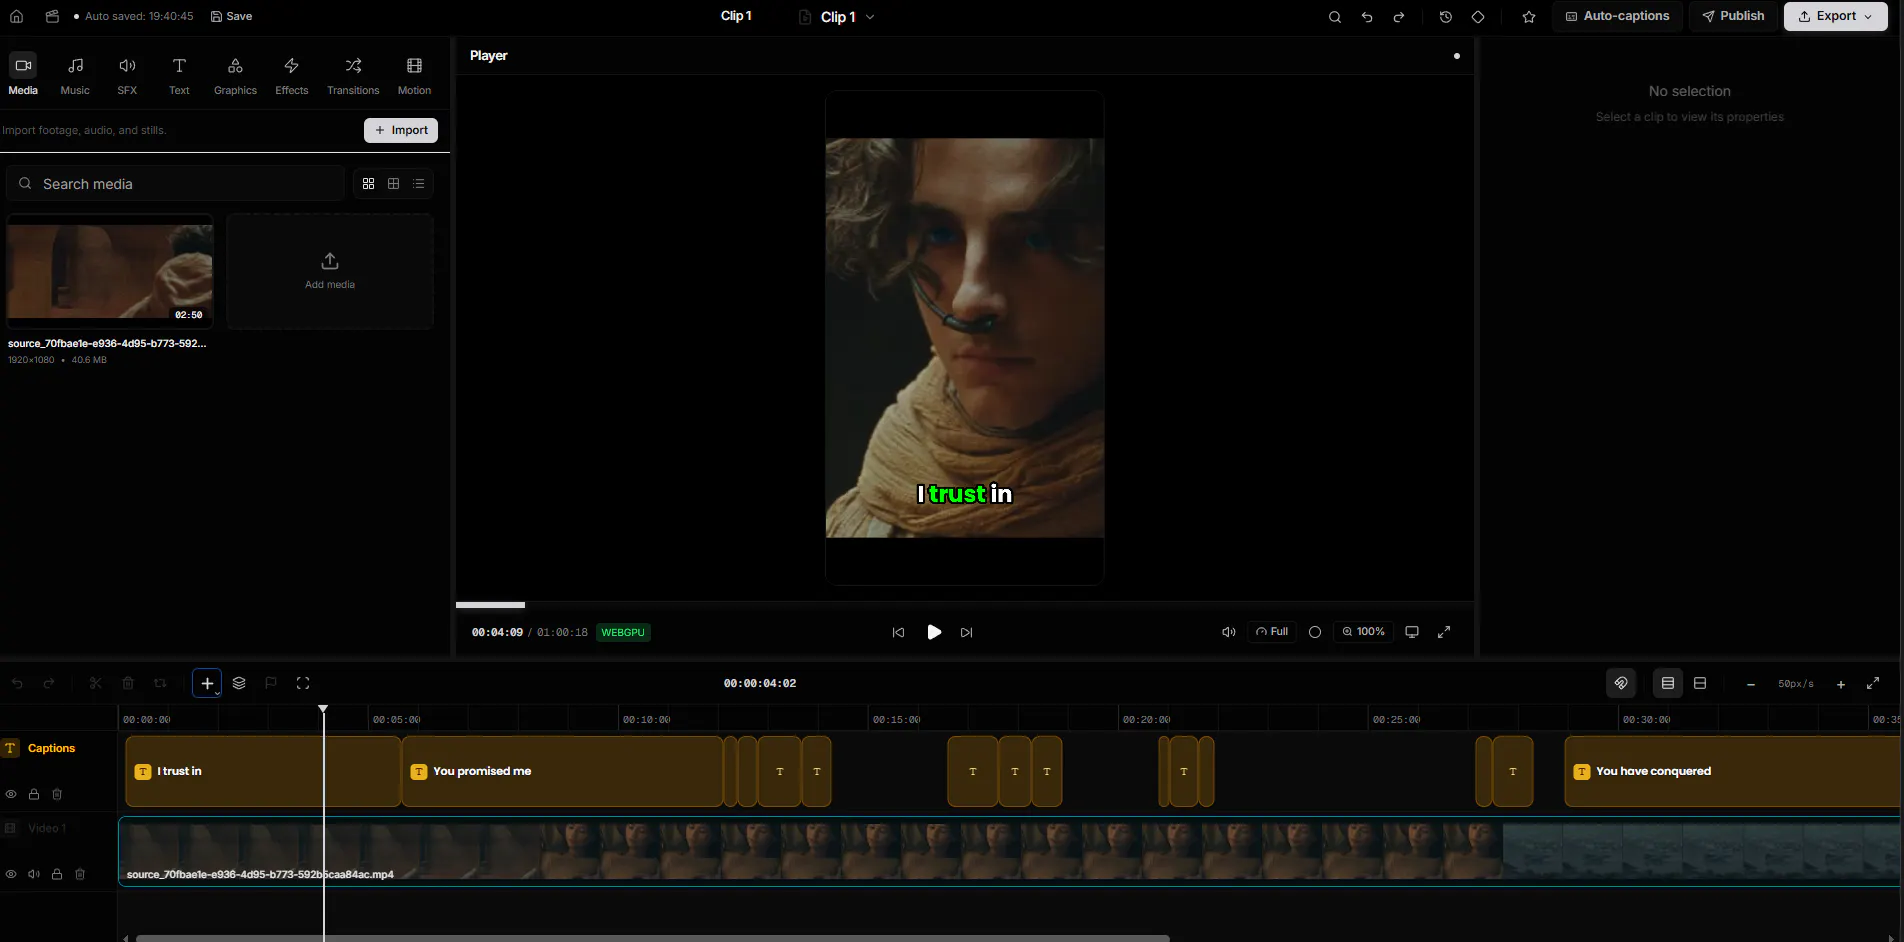Click the Publish button
Screen dimensions: 1904x942
(1733, 16)
